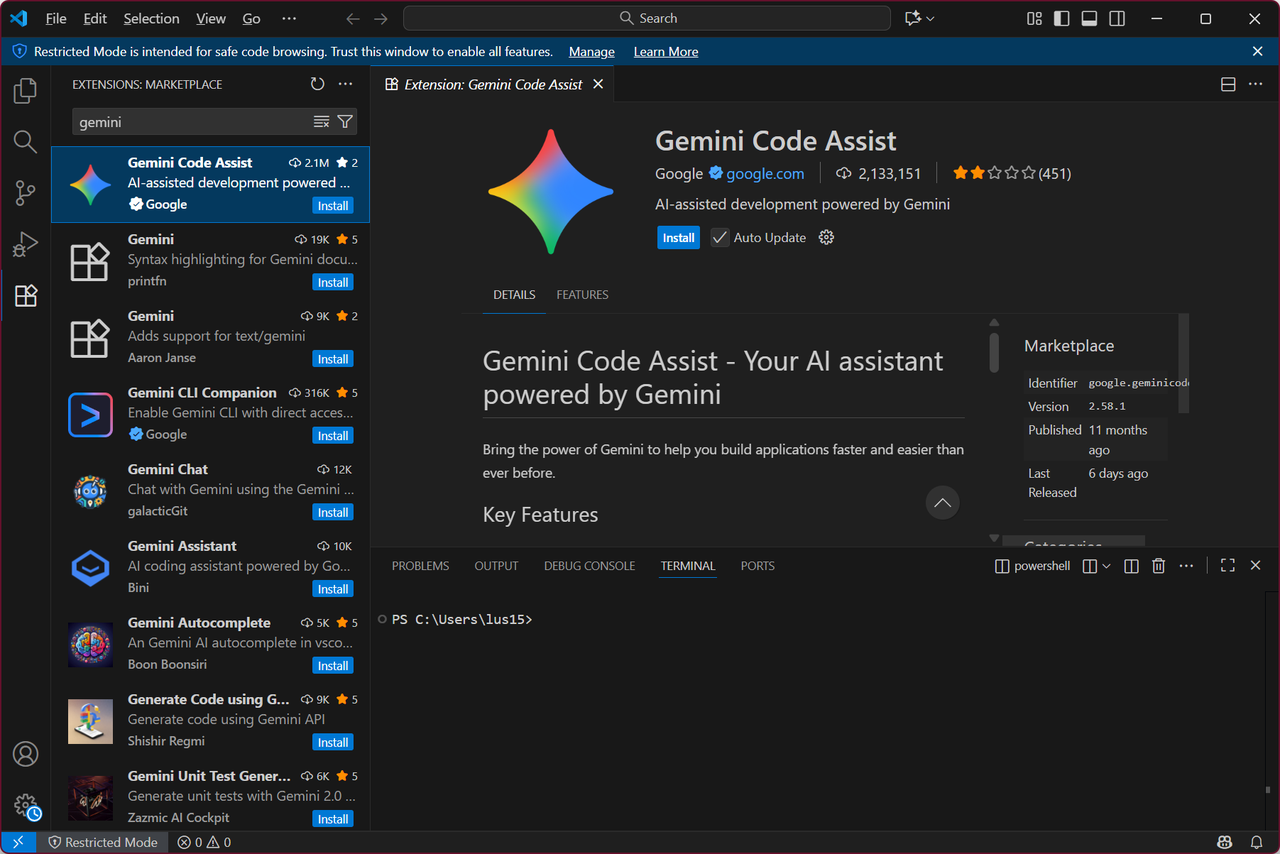The image size is (1280, 854).
Task: Click the Learn More link
Action: point(666,52)
